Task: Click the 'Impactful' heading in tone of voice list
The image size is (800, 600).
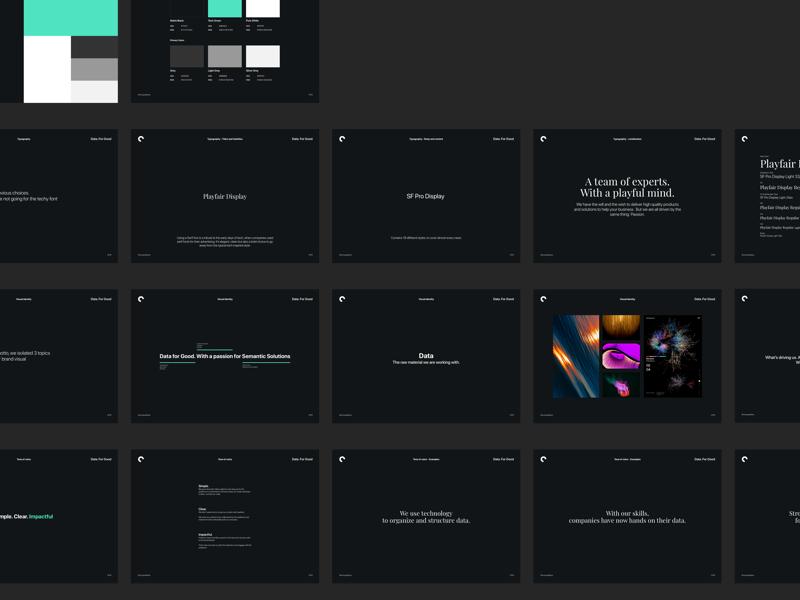Action: tap(205, 535)
